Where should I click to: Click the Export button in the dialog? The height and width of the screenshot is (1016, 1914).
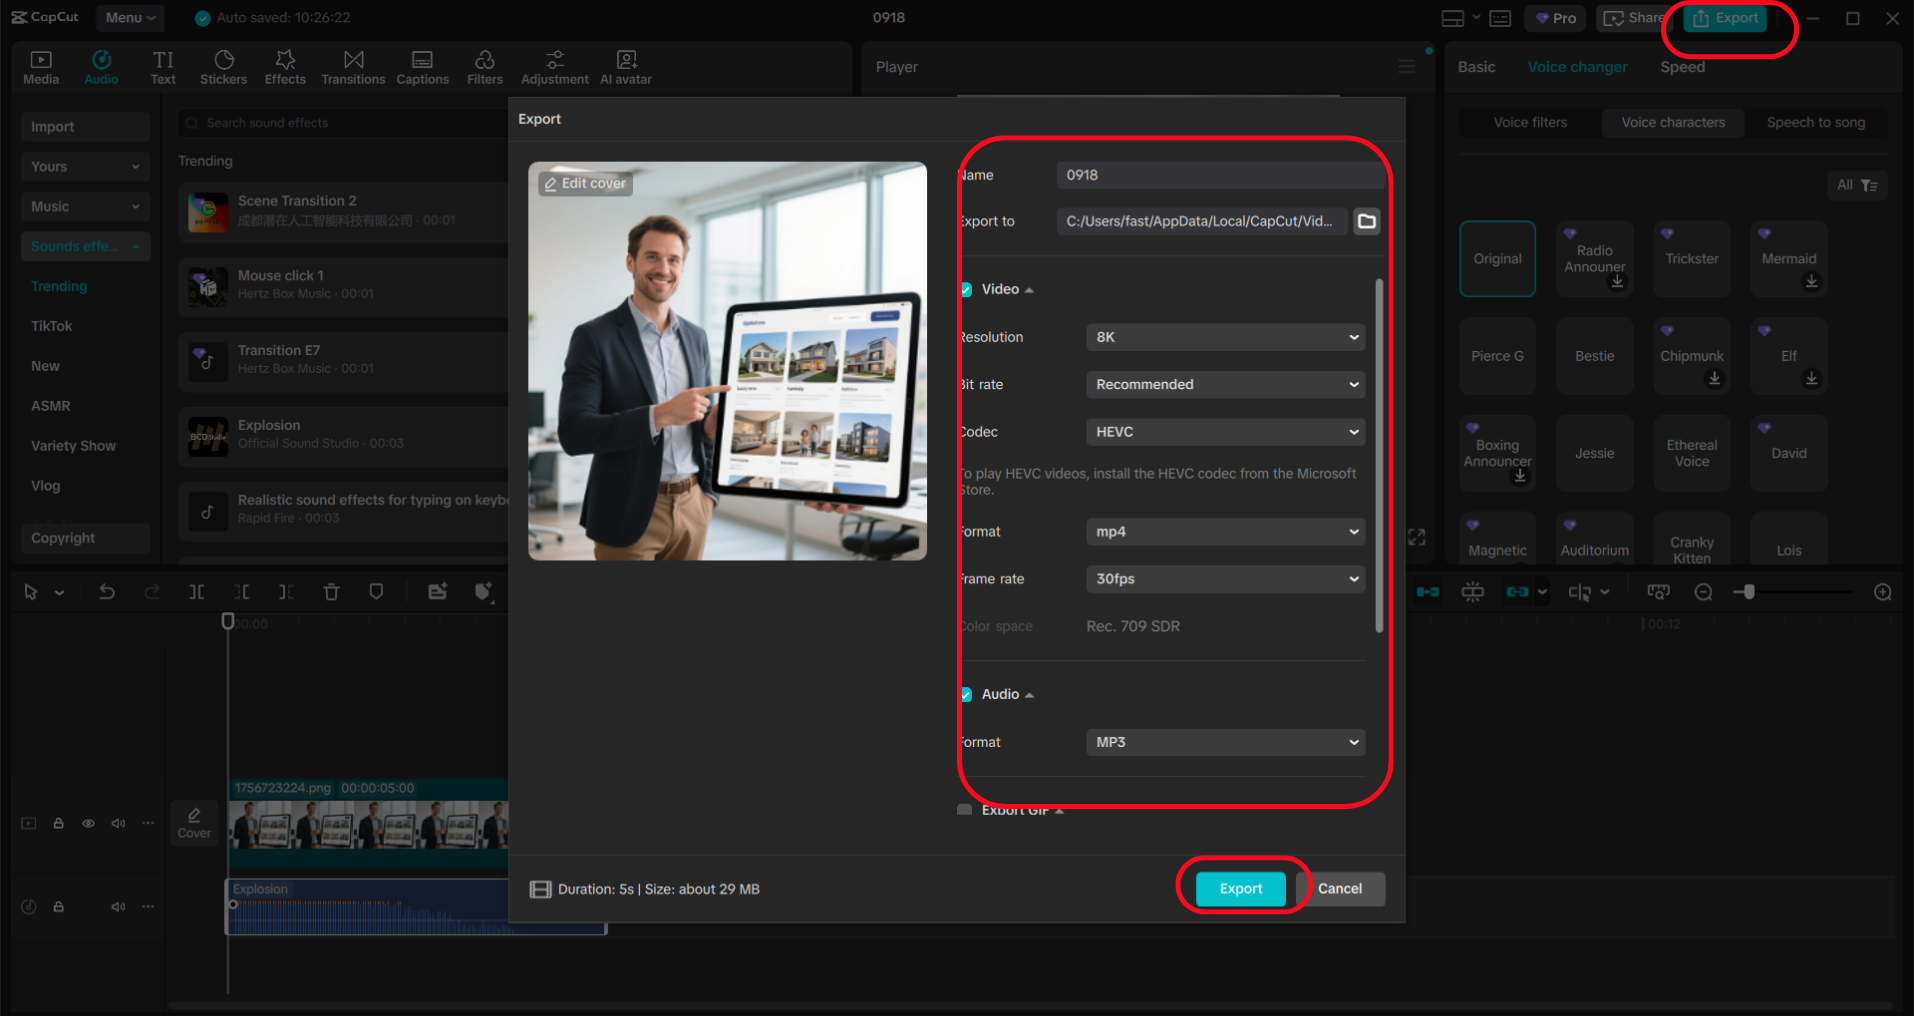[1240, 888]
